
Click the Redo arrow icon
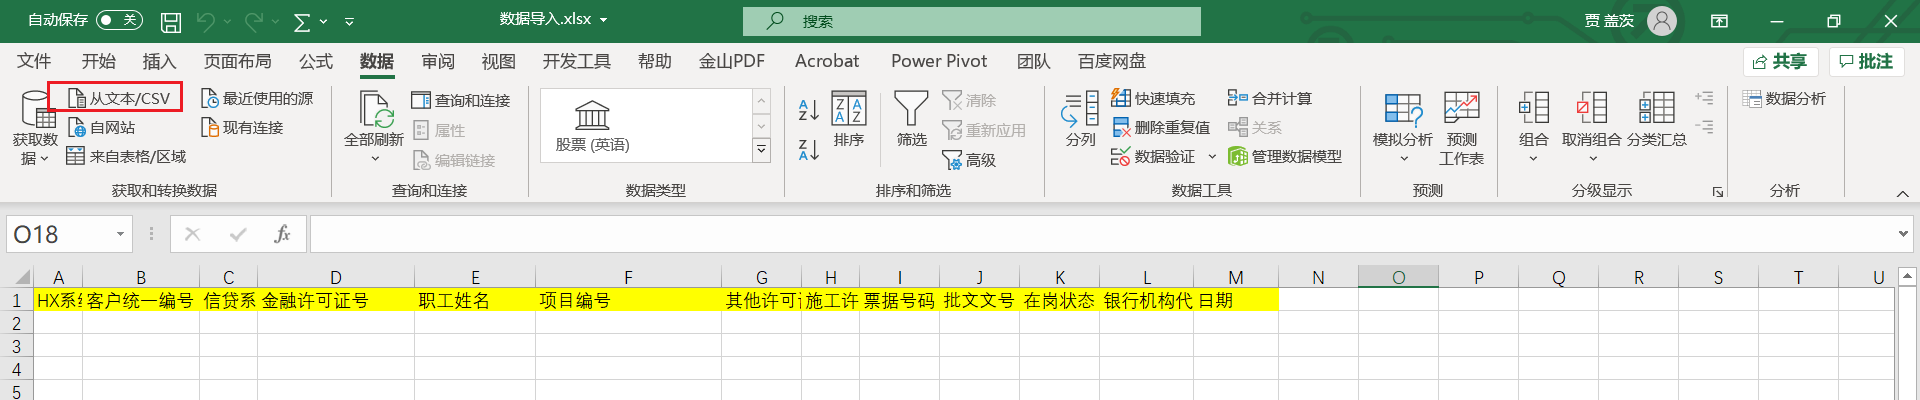tap(254, 21)
